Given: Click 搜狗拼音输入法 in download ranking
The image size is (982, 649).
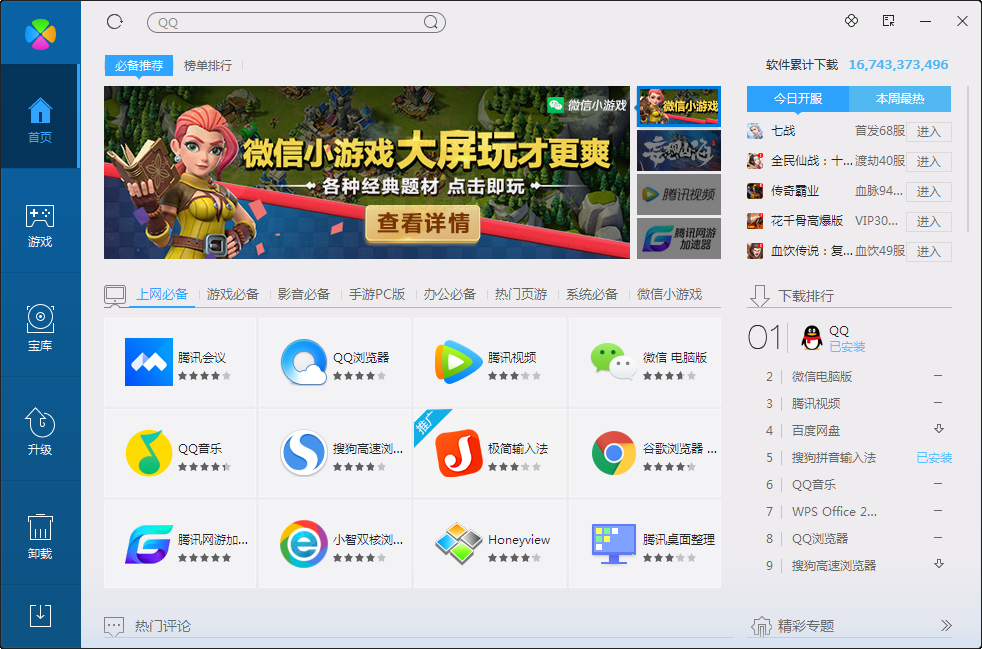Looking at the screenshot, I should click(x=834, y=457).
